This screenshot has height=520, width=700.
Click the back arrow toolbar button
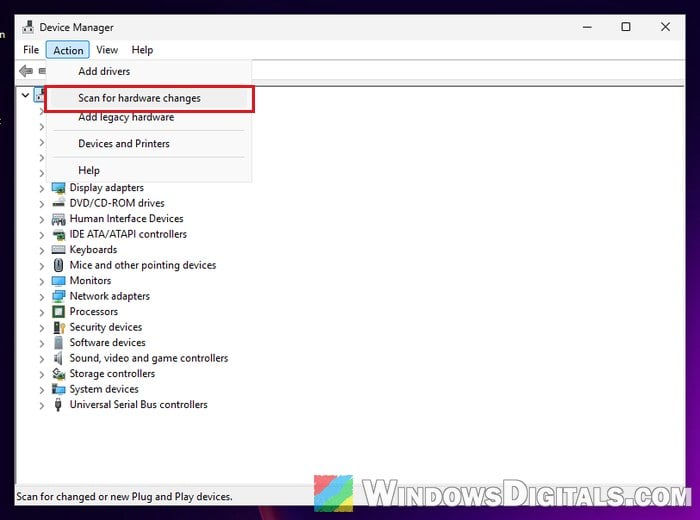pyautogui.click(x=26, y=71)
